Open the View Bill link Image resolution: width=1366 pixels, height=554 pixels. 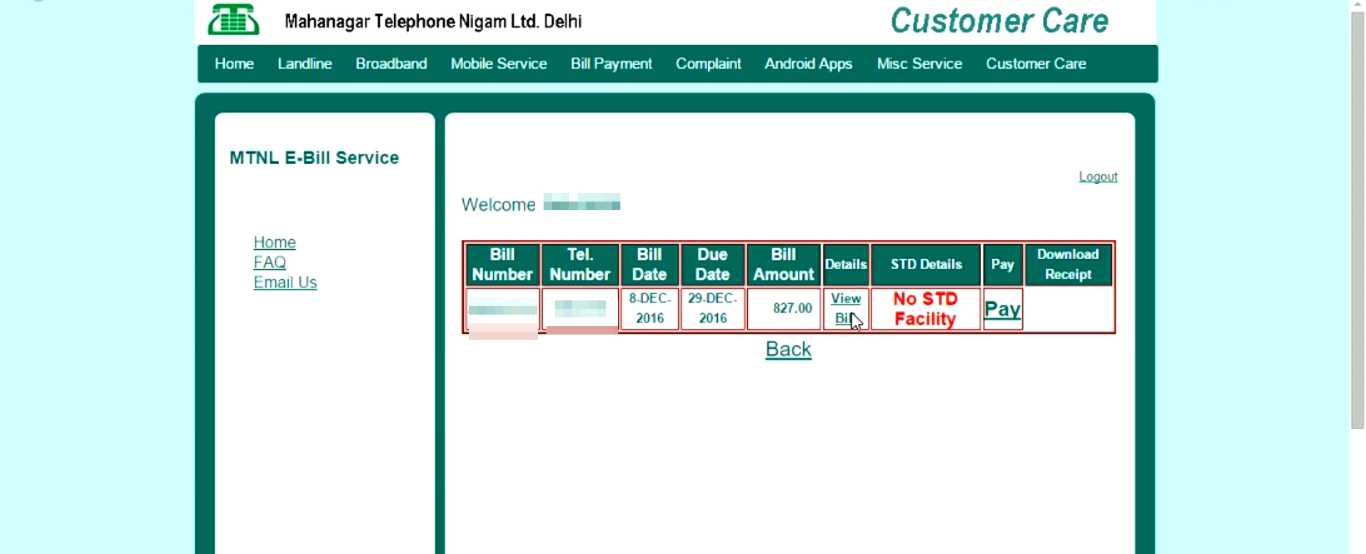tap(846, 309)
